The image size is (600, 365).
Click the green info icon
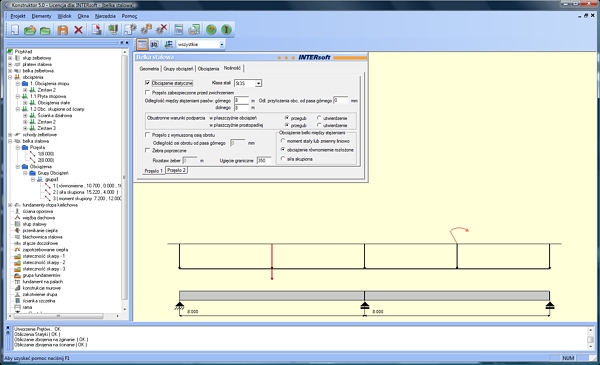(227, 29)
